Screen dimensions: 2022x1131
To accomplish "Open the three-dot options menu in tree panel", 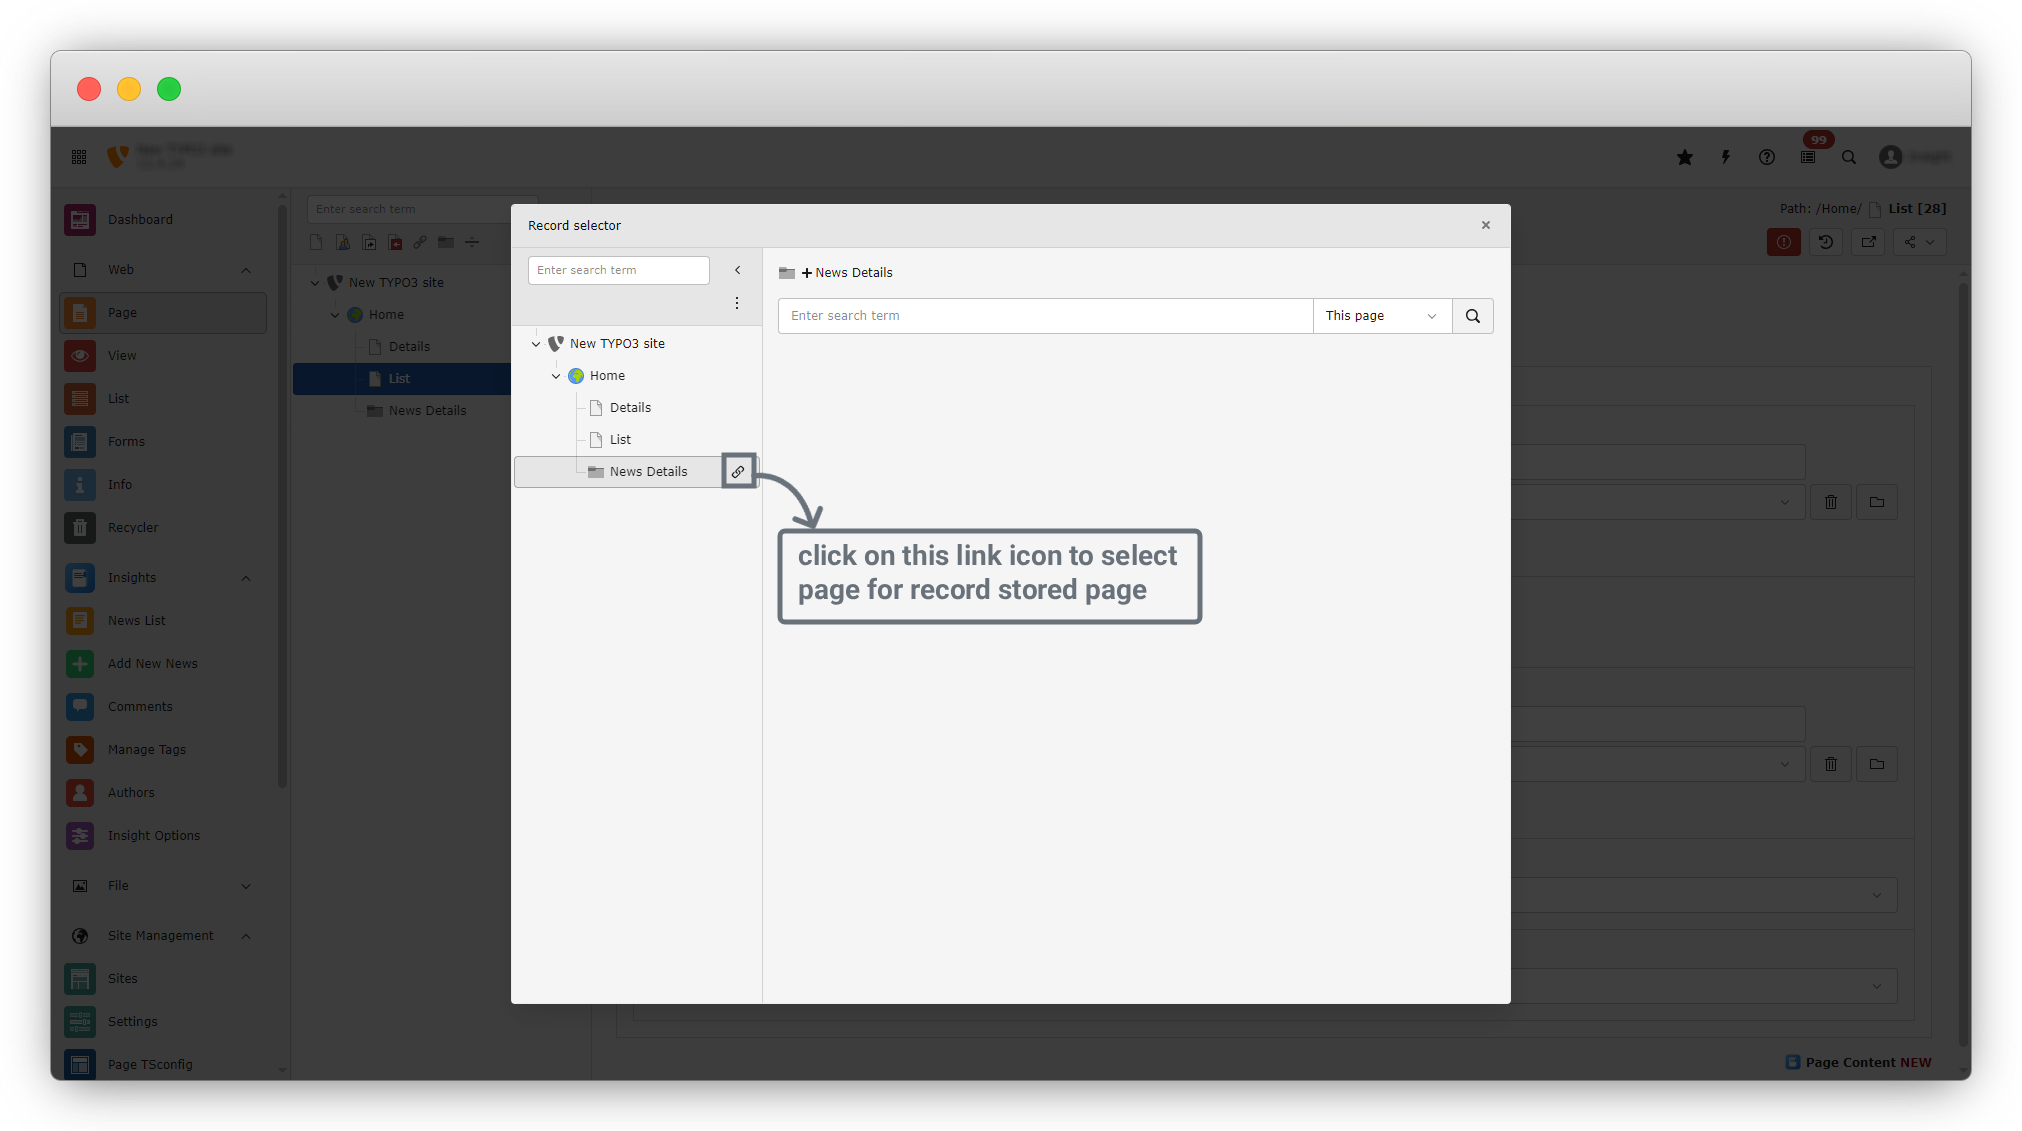I will point(737,303).
